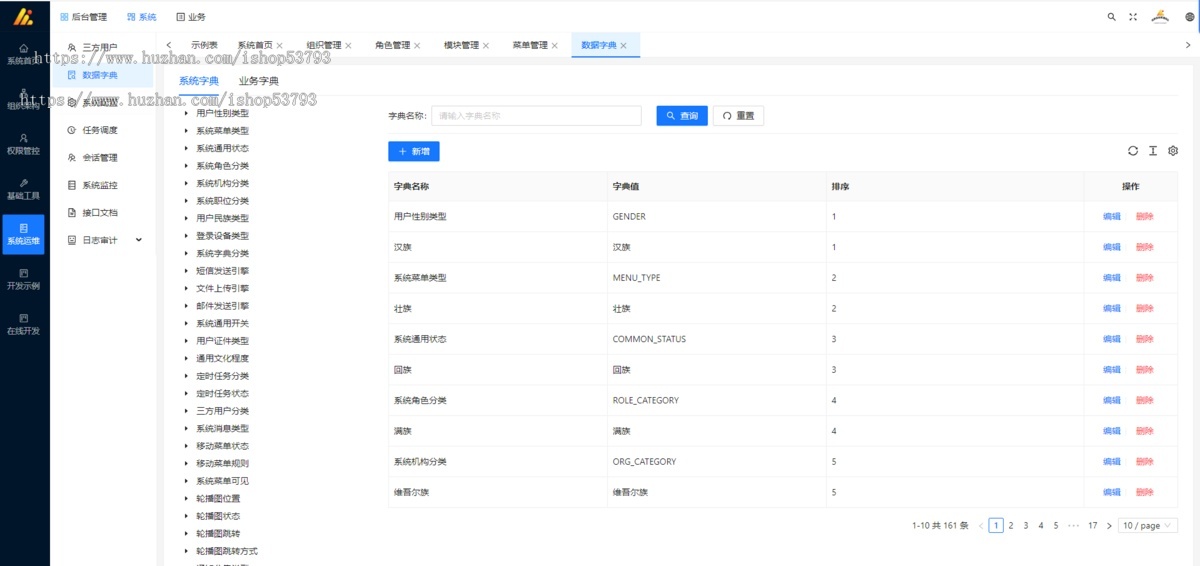Screen dimensions: 1200x566
Task: Delete the 壮族 row
Action: 1144,309
